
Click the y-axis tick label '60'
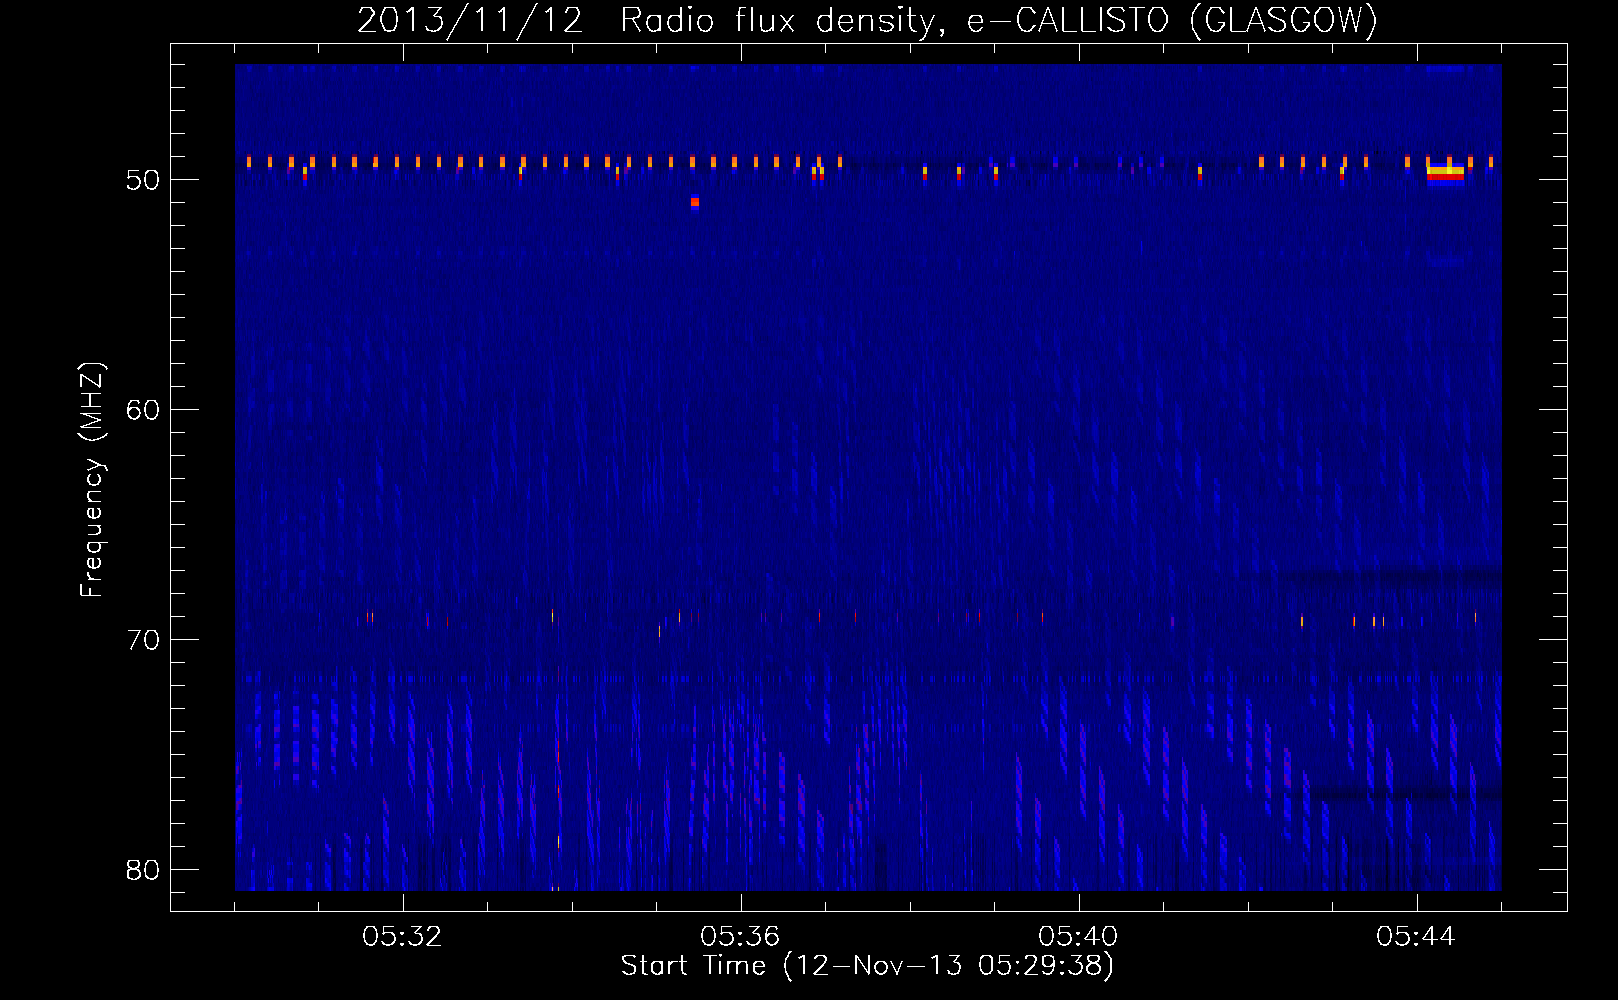[x=143, y=410]
